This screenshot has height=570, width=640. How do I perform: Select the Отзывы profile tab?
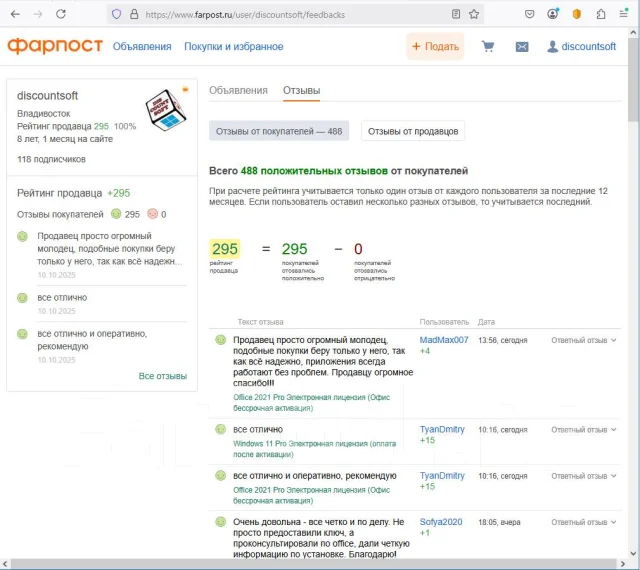[x=302, y=90]
